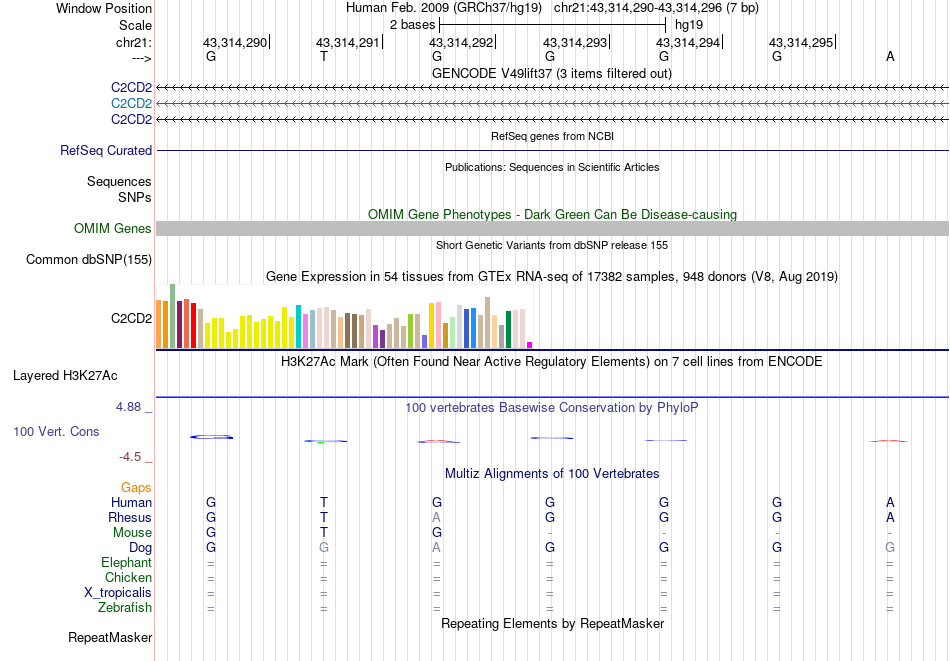Click the -4.5 conservation lower limit value

[130, 457]
